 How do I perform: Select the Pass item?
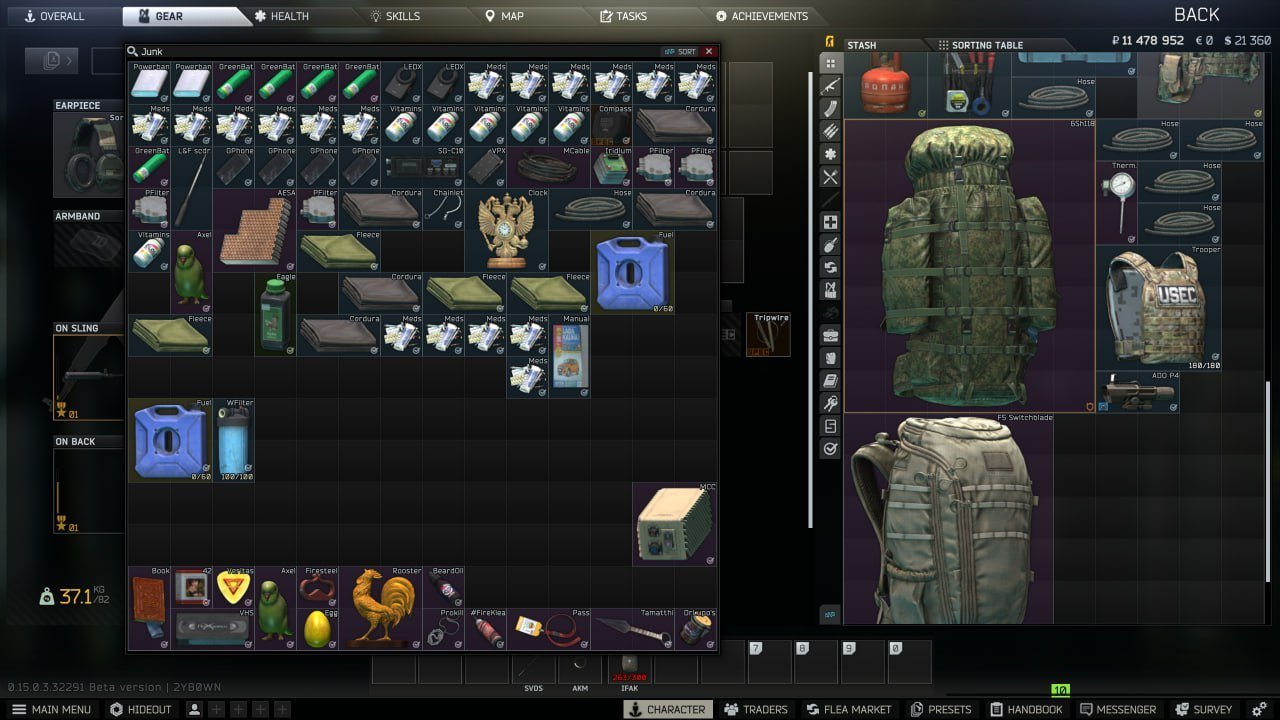[548, 629]
